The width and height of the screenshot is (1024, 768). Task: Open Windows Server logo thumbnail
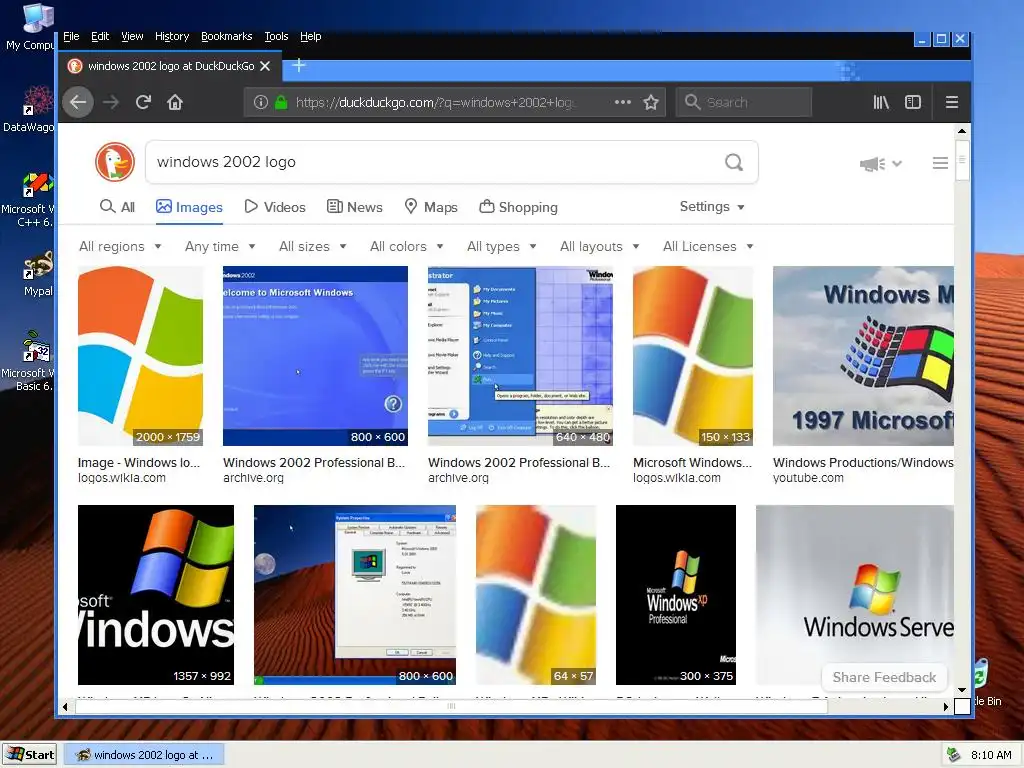click(855, 595)
